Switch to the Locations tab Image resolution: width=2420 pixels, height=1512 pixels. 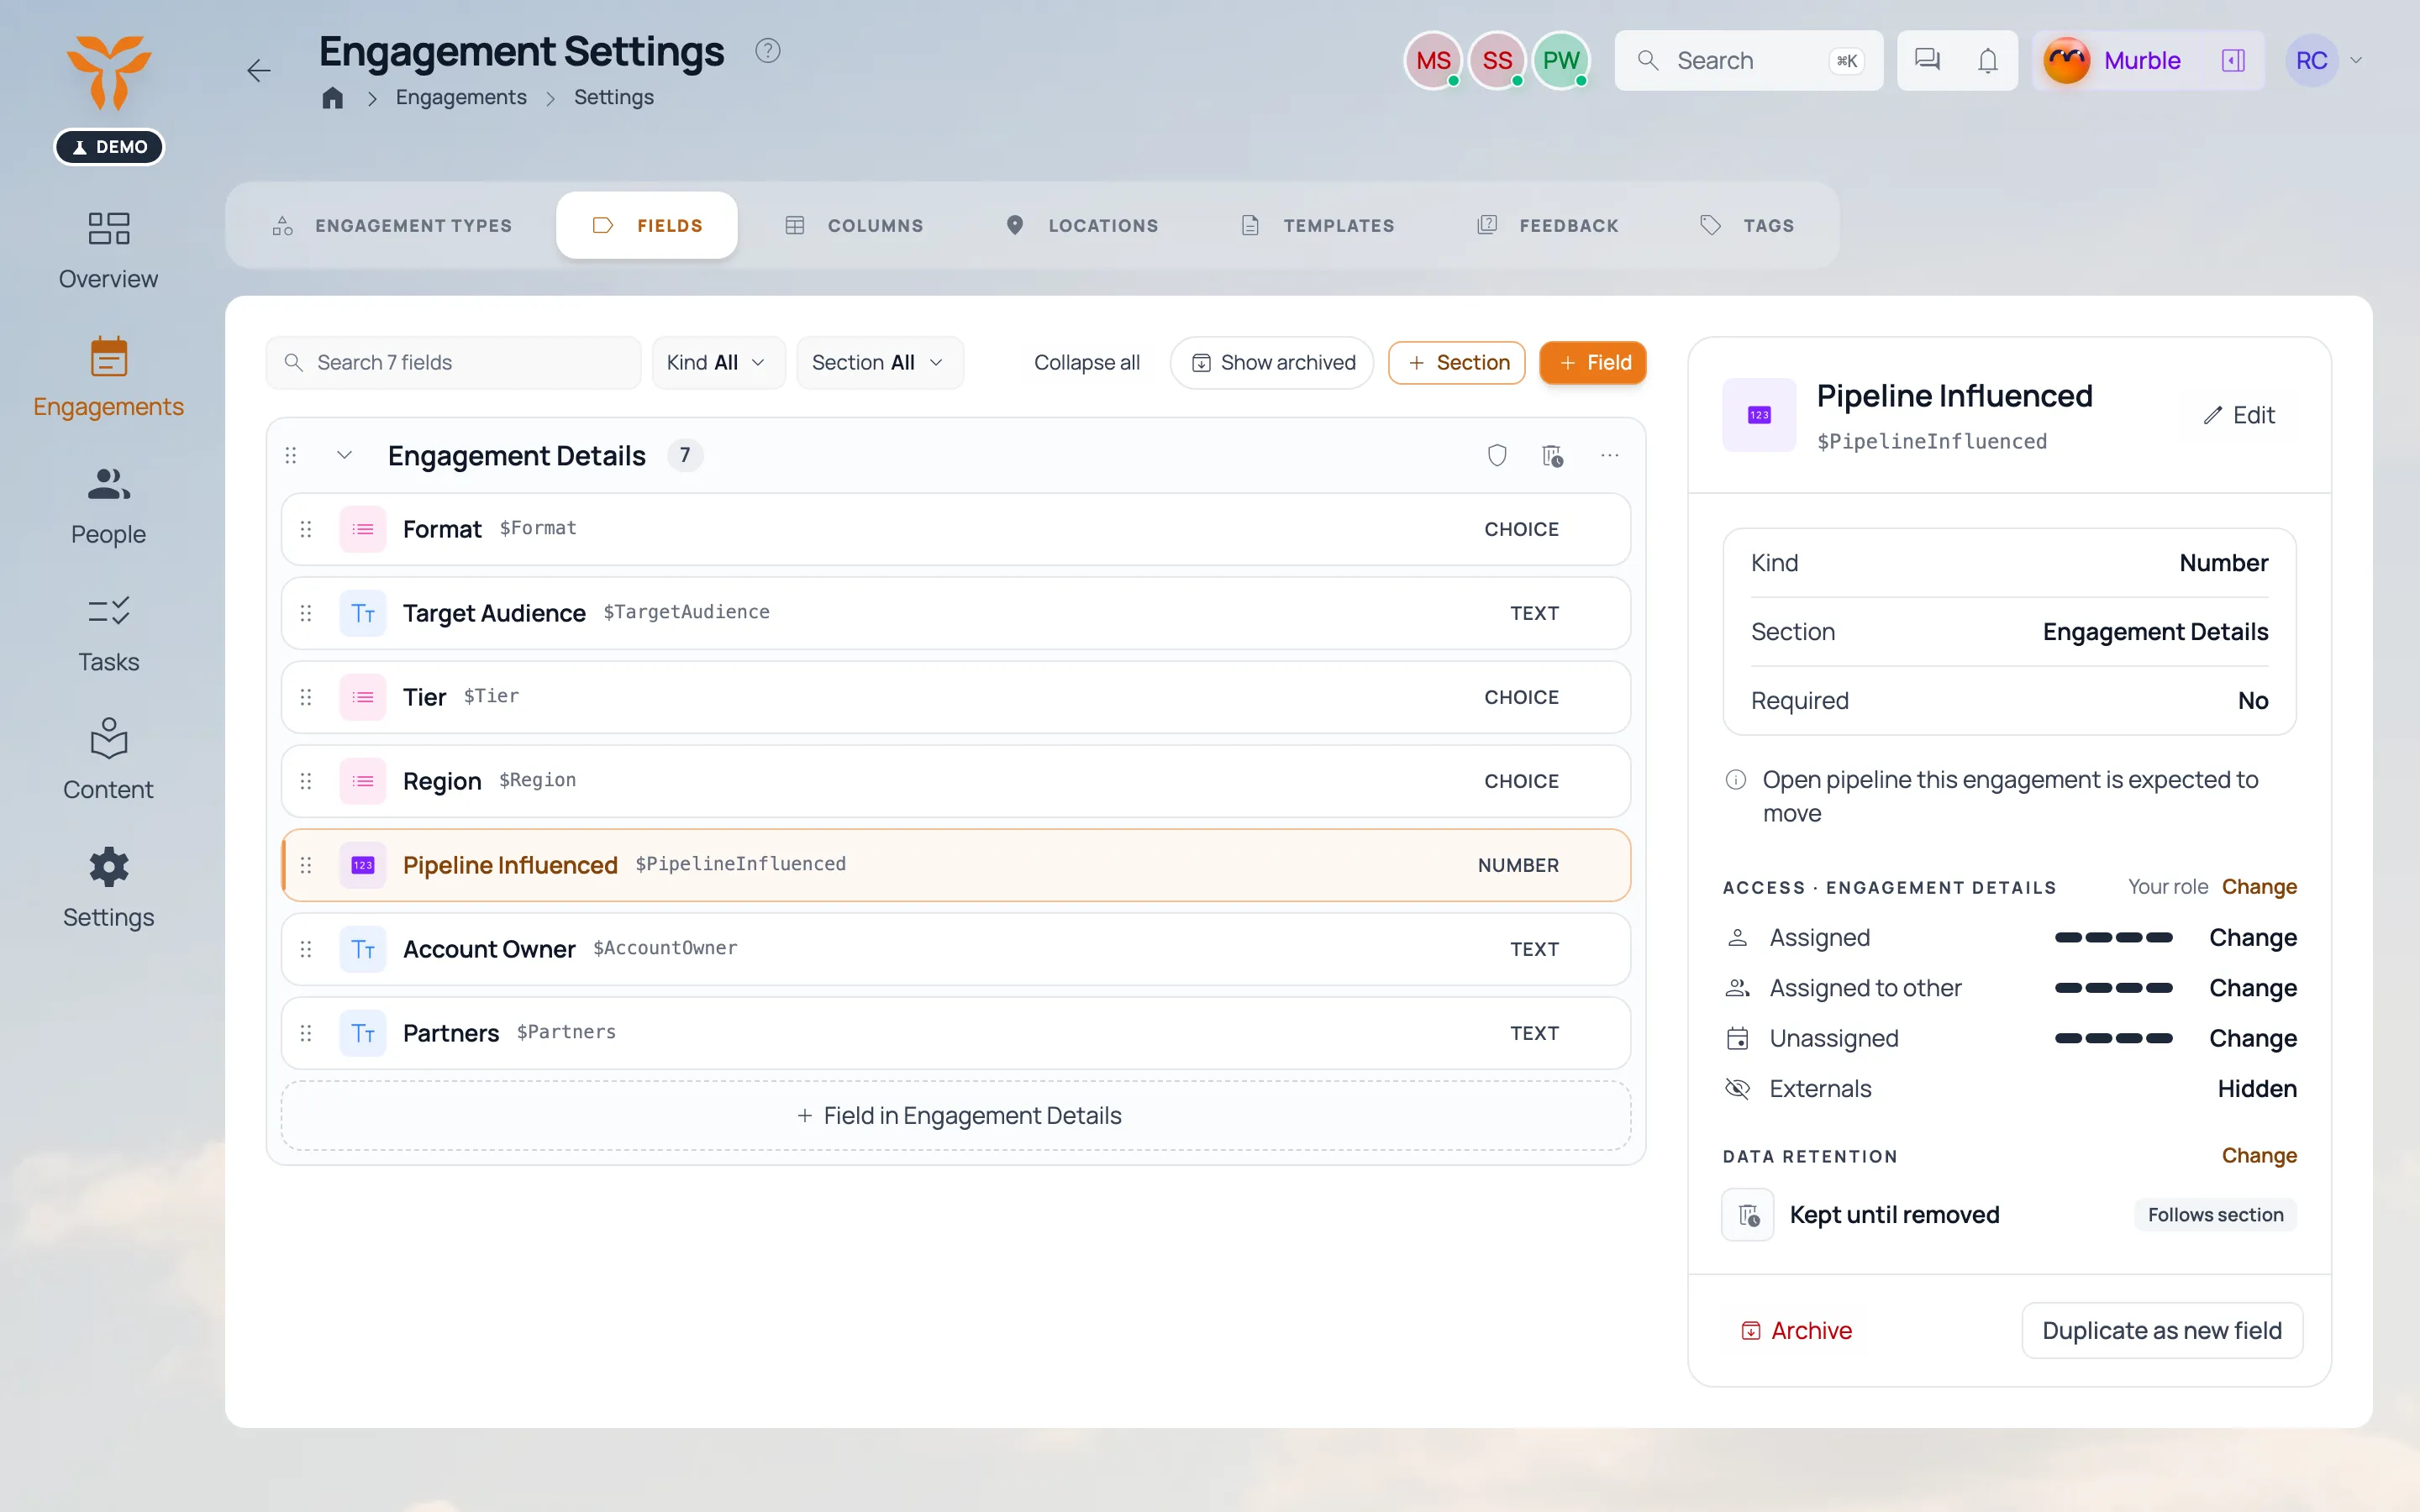pyautogui.click(x=1082, y=226)
